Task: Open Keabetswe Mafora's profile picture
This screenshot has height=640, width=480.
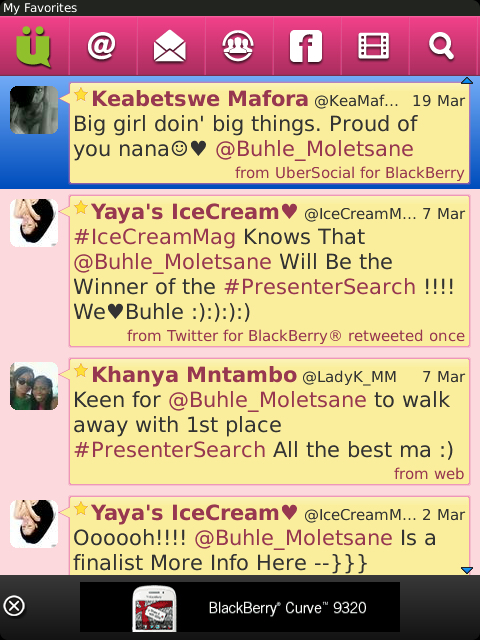Action: pyautogui.click(x=34, y=110)
